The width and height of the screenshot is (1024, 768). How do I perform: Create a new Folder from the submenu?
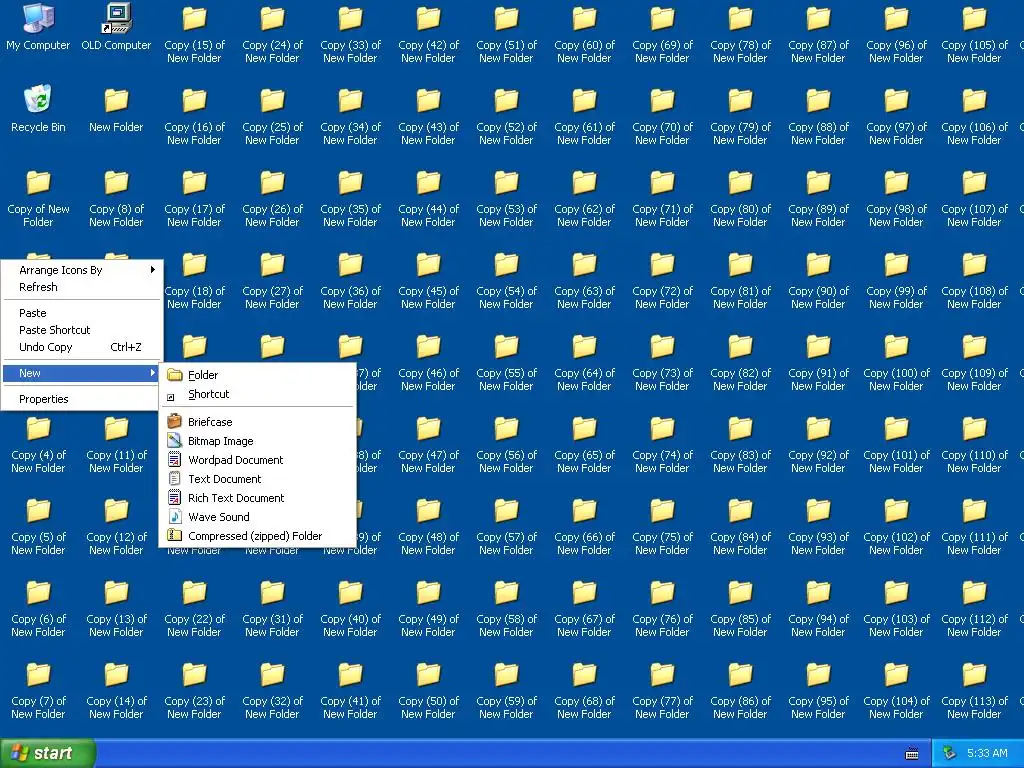pos(258,375)
